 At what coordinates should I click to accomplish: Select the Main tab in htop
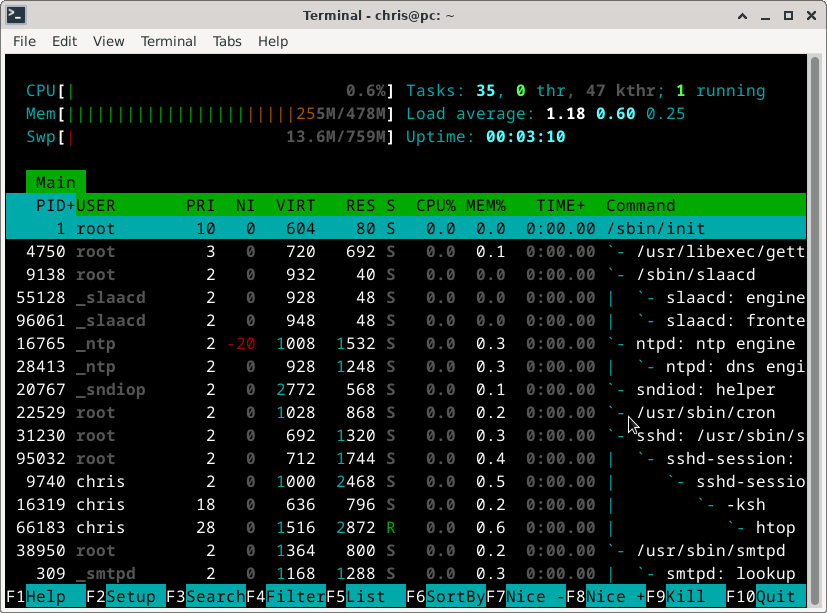click(x=56, y=182)
